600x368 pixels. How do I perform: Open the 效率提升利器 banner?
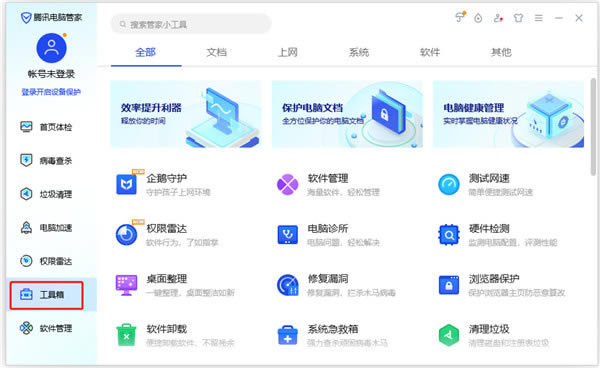click(186, 114)
